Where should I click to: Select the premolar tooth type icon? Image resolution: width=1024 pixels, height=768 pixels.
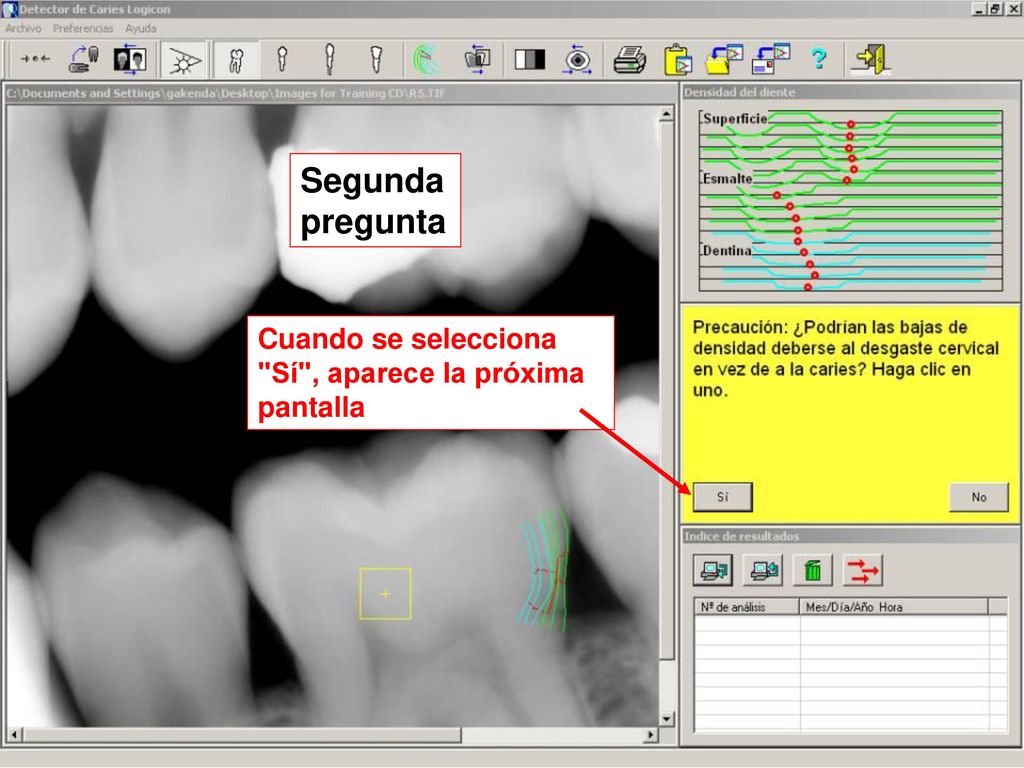click(282, 59)
